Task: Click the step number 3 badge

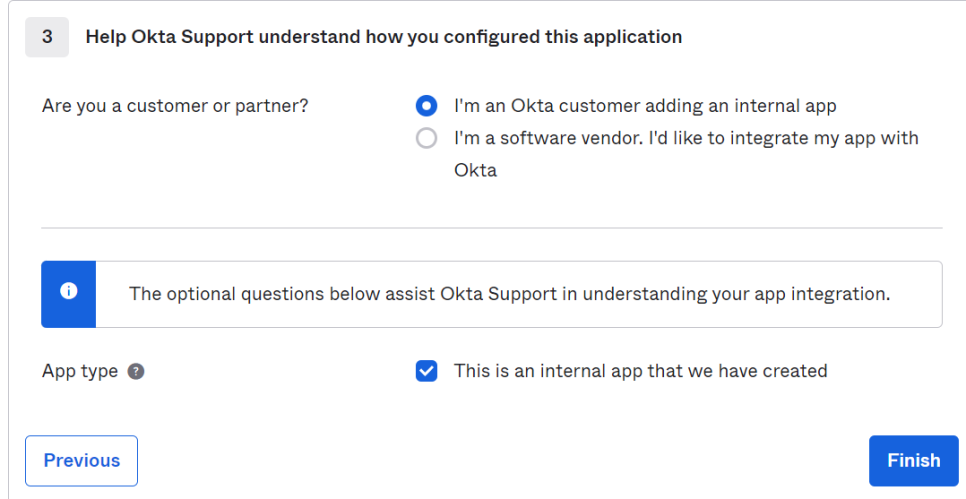Action: tap(47, 37)
